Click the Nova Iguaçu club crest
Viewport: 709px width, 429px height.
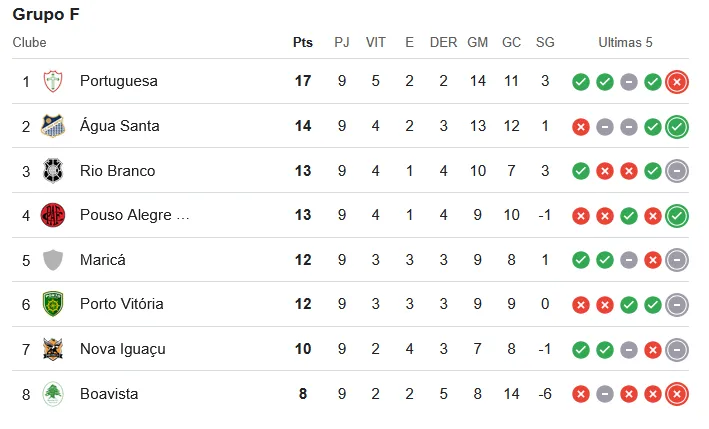click(x=53, y=349)
